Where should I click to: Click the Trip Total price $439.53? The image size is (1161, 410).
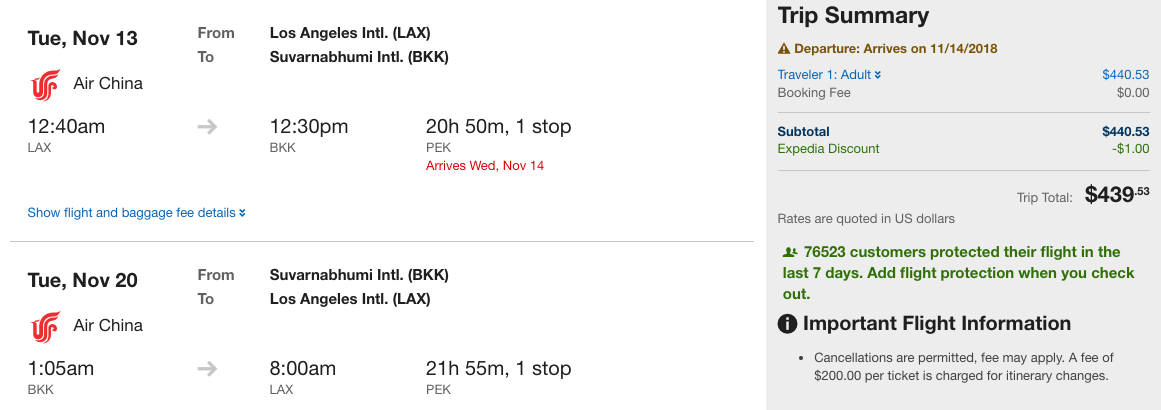click(1117, 195)
